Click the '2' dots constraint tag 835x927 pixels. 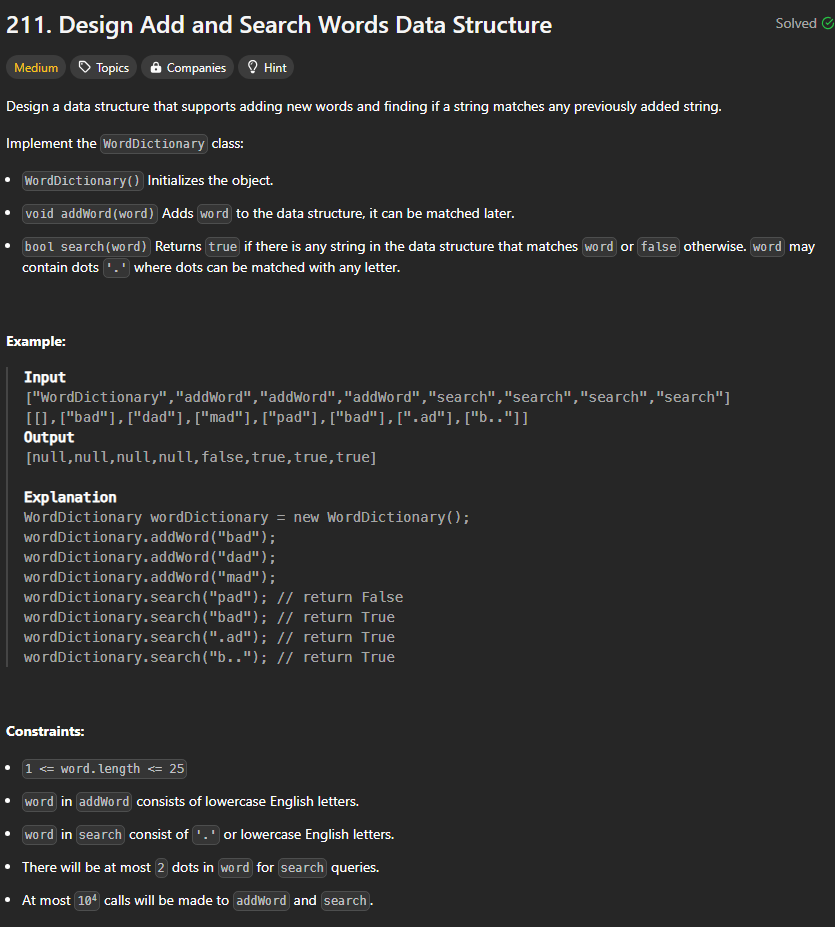[161, 868]
